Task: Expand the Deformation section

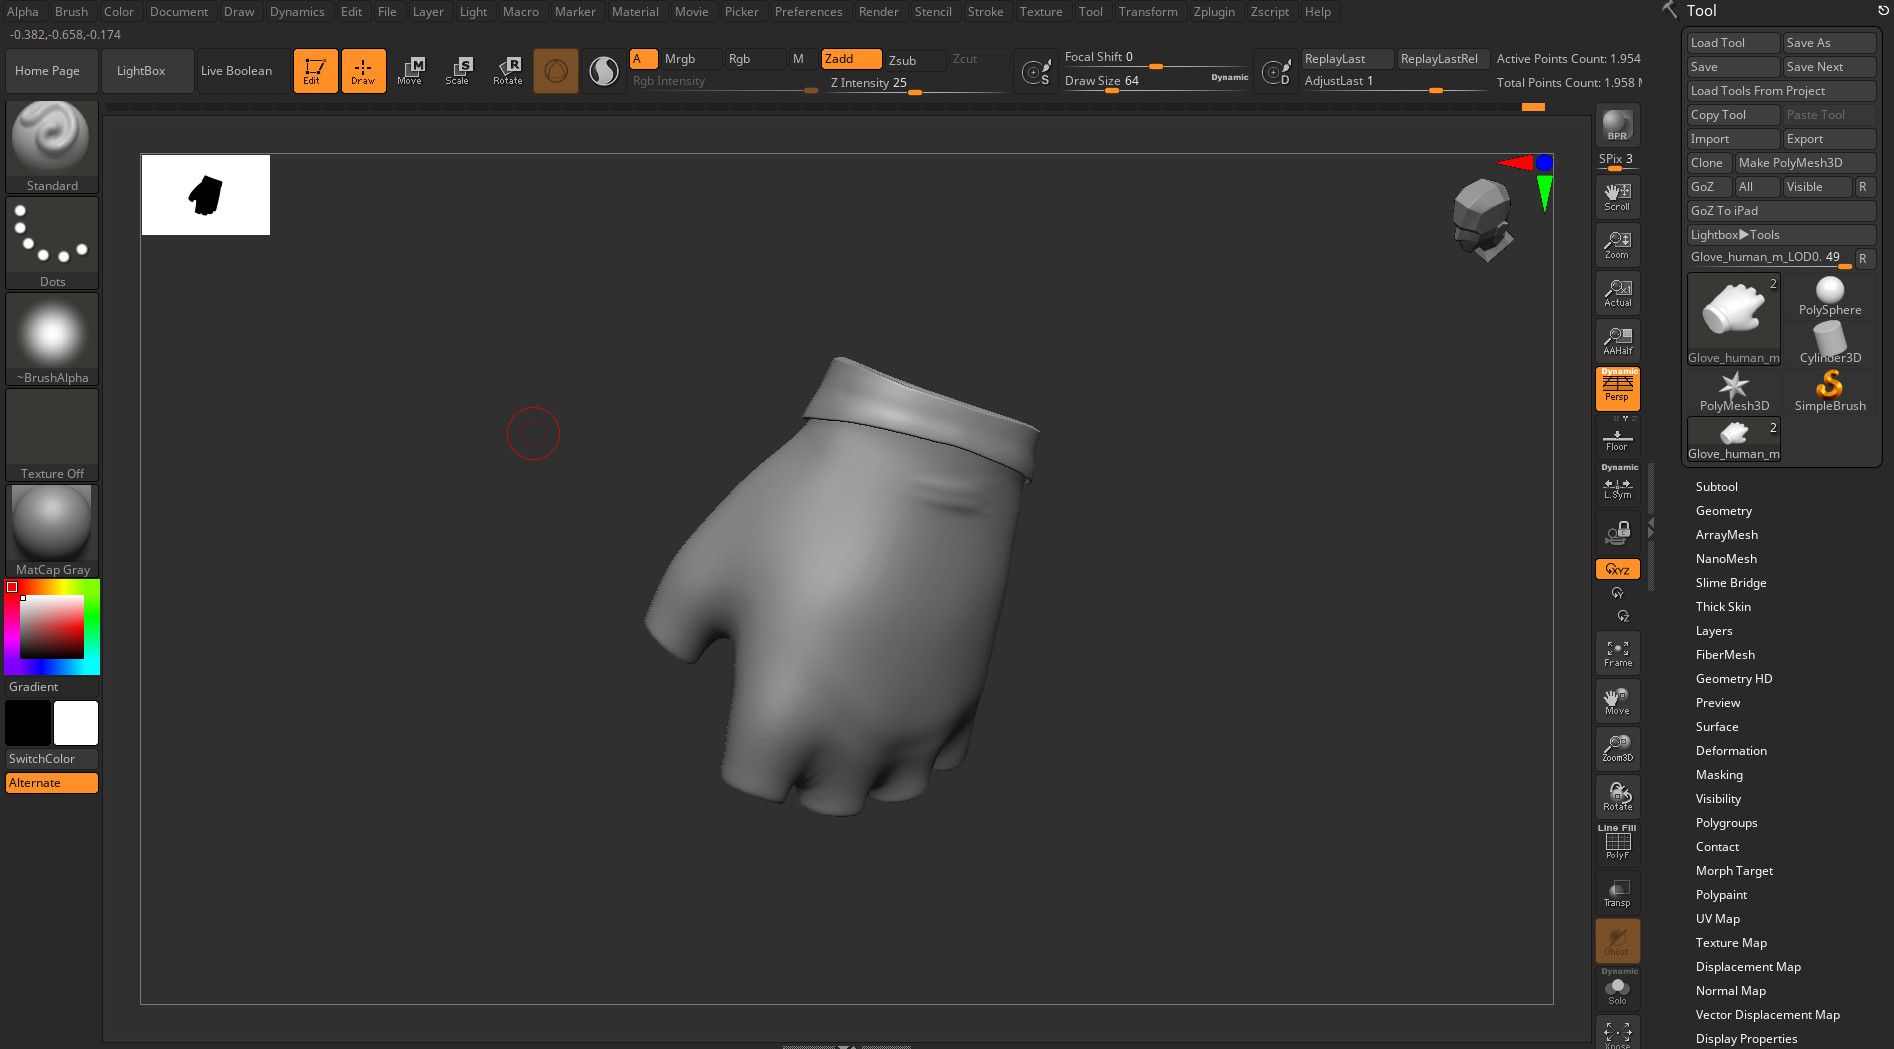Action: (x=1730, y=751)
